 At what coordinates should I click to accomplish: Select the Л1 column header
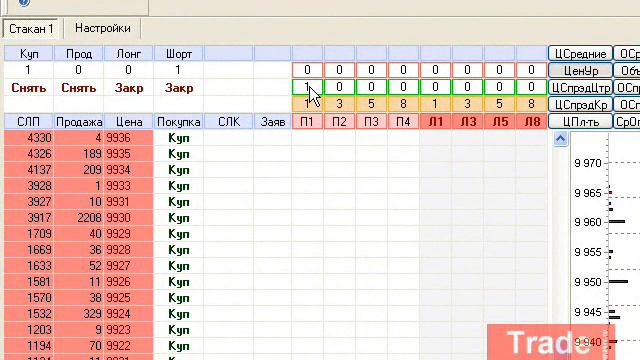(x=435, y=122)
